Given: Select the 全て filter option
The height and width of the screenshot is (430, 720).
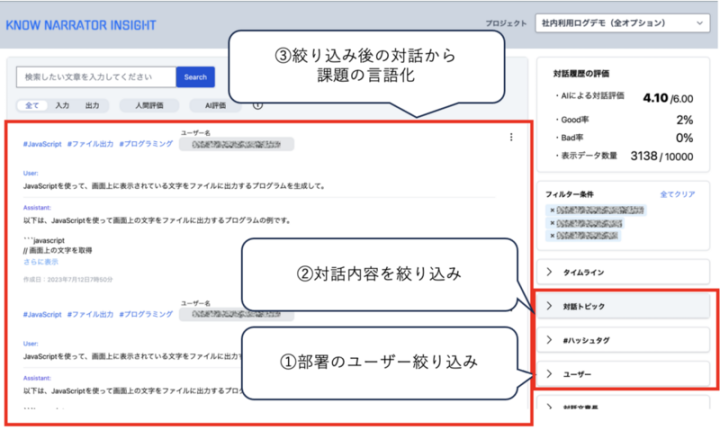Looking at the screenshot, I should 32,104.
